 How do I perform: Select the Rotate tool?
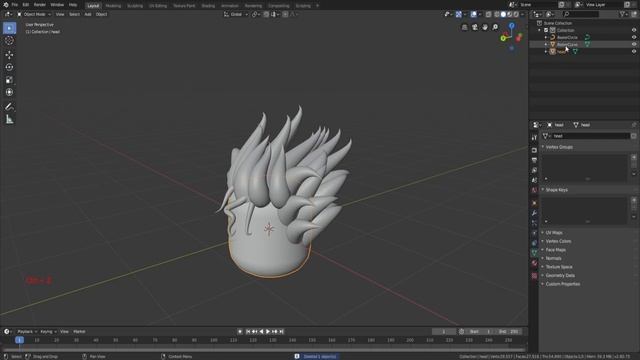pyautogui.click(x=9, y=67)
